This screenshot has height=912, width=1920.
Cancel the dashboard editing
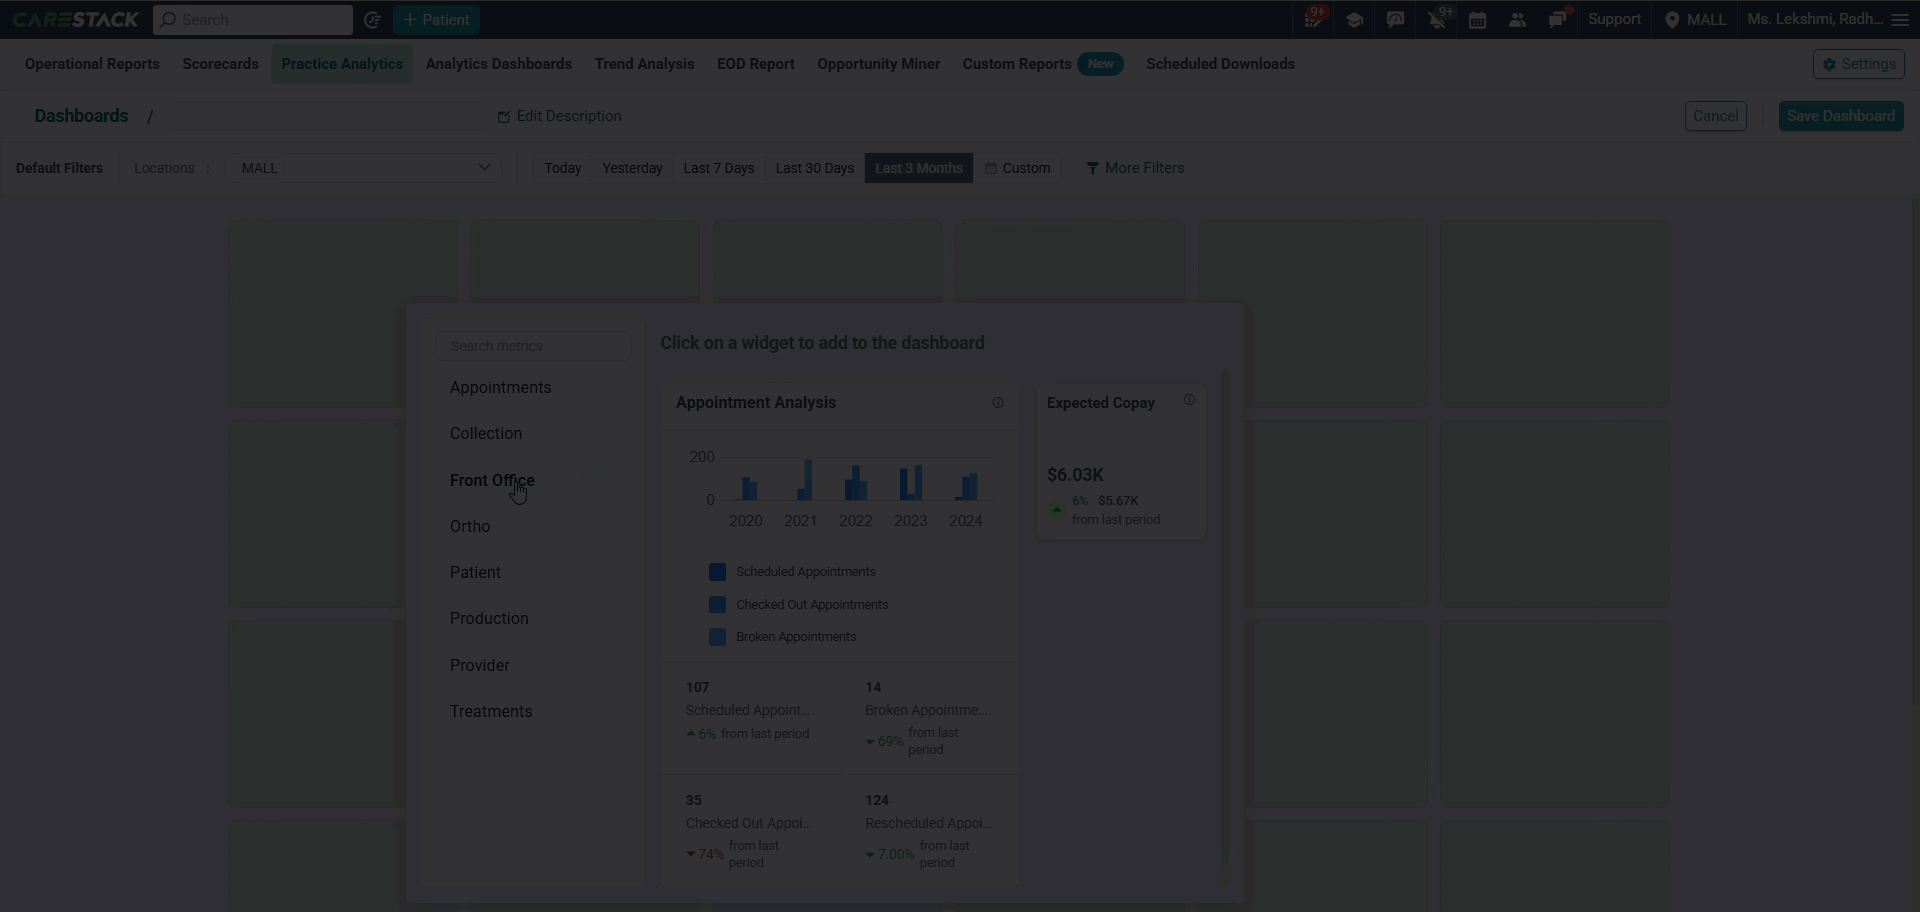[x=1716, y=116]
